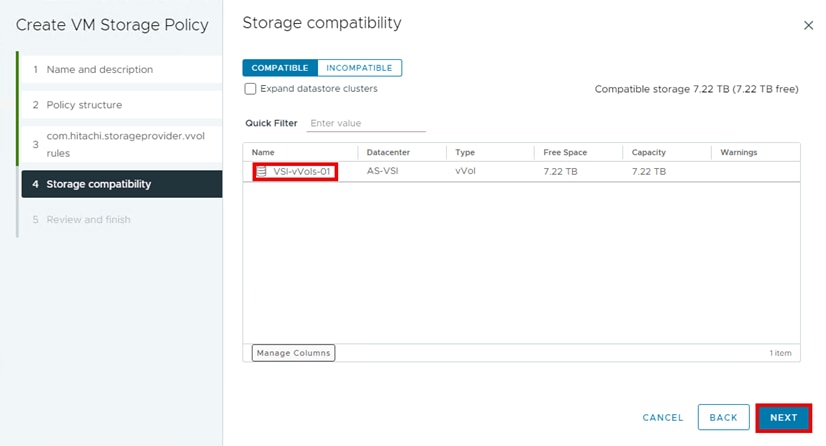The height and width of the screenshot is (446, 826).
Task: Click the datastore icon beside VSI-vVols-01
Action: click(262, 172)
